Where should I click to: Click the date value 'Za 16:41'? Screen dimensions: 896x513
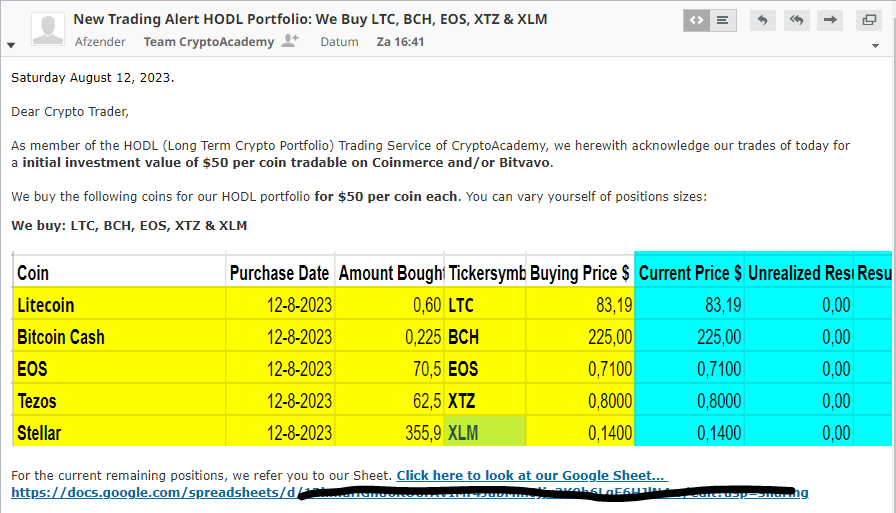pyautogui.click(x=400, y=42)
